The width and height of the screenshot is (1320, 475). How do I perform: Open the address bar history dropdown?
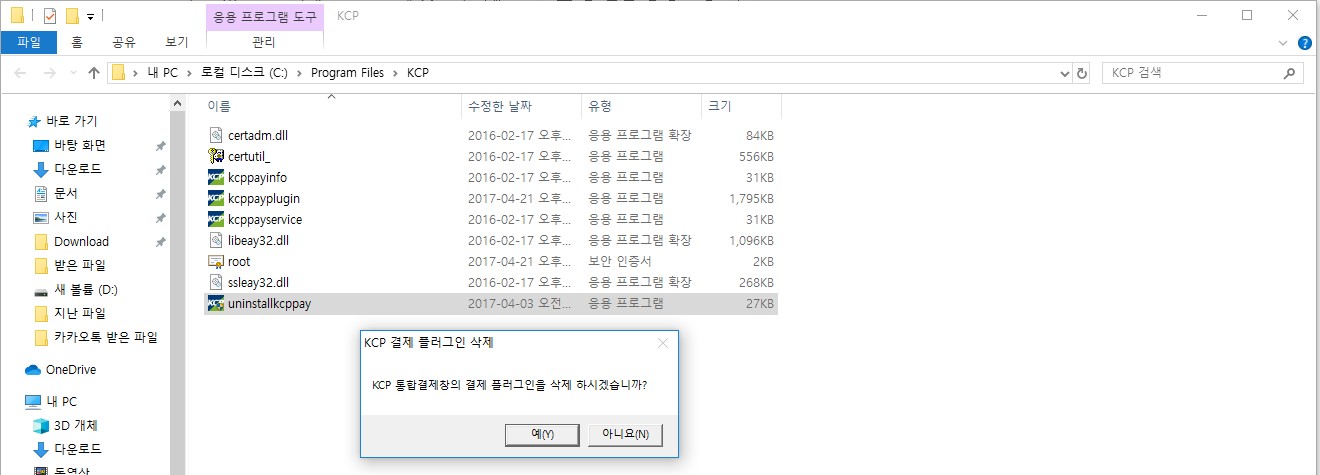coord(1065,73)
